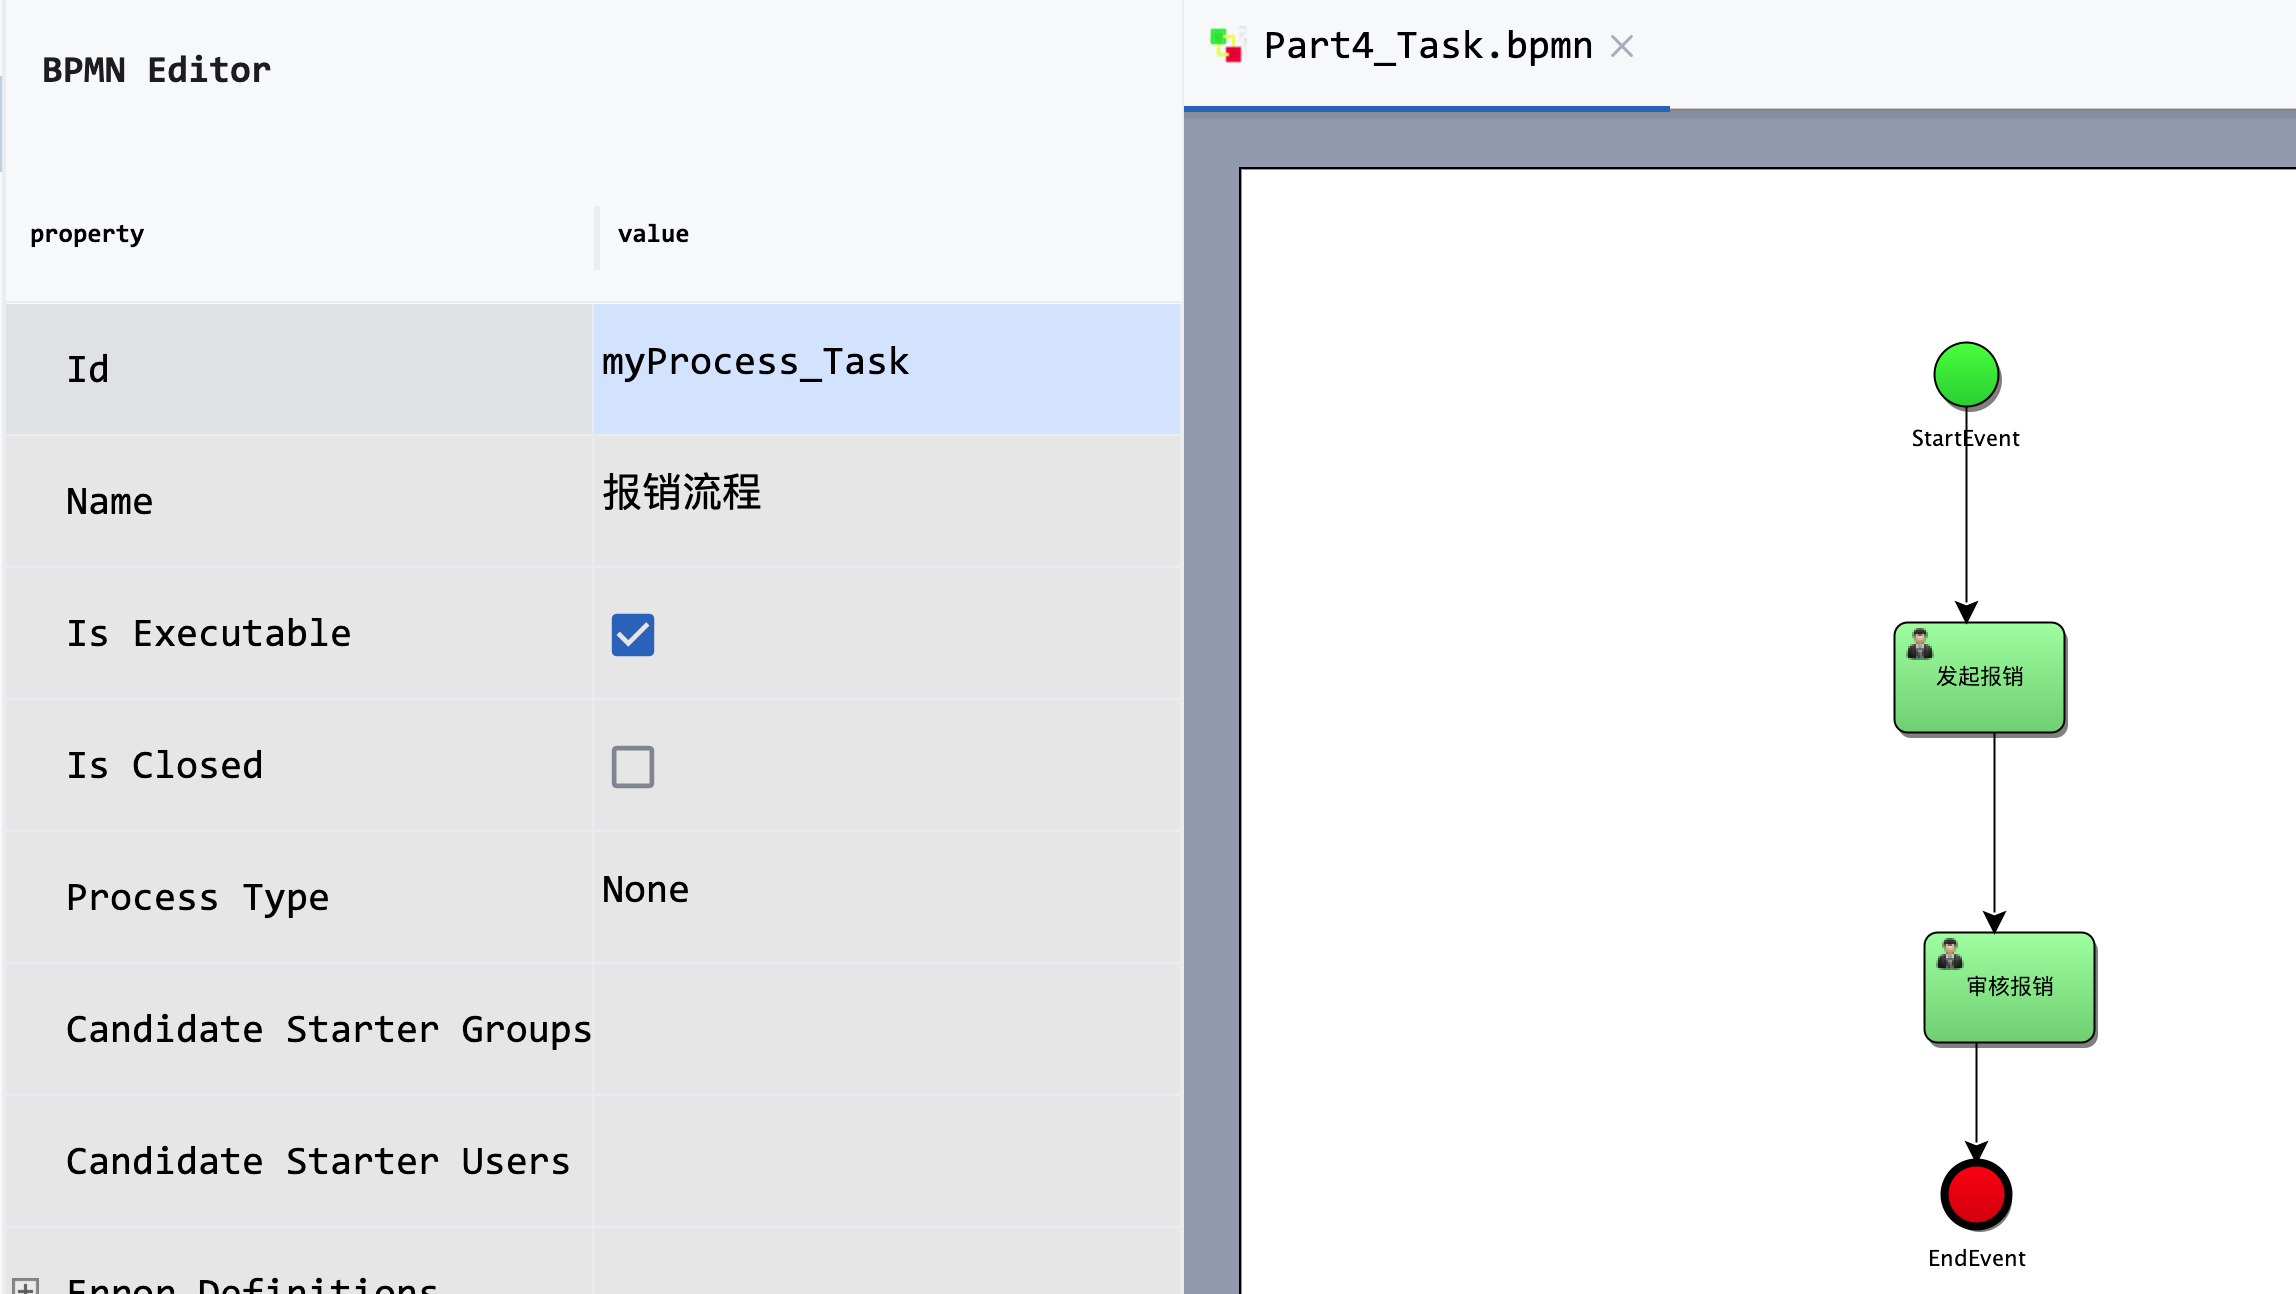Click the user icon on 发起报销 task
The width and height of the screenshot is (2296, 1294).
coord(1921,643)
